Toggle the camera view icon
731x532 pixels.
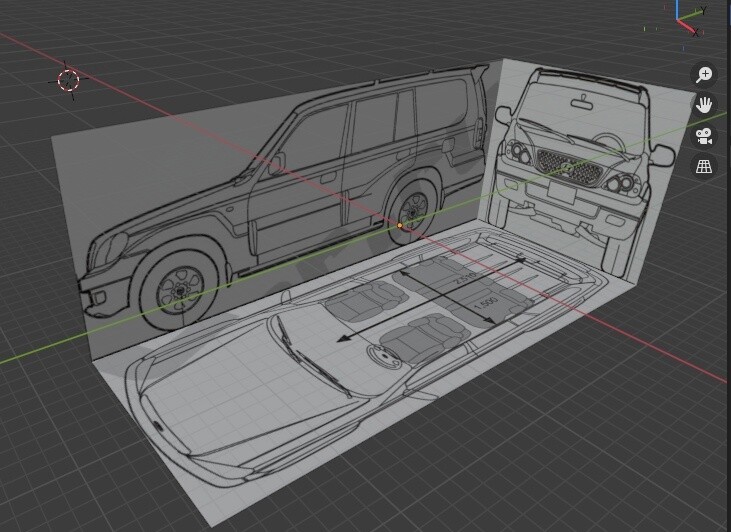pyautogui.click(x=704, y=136)
